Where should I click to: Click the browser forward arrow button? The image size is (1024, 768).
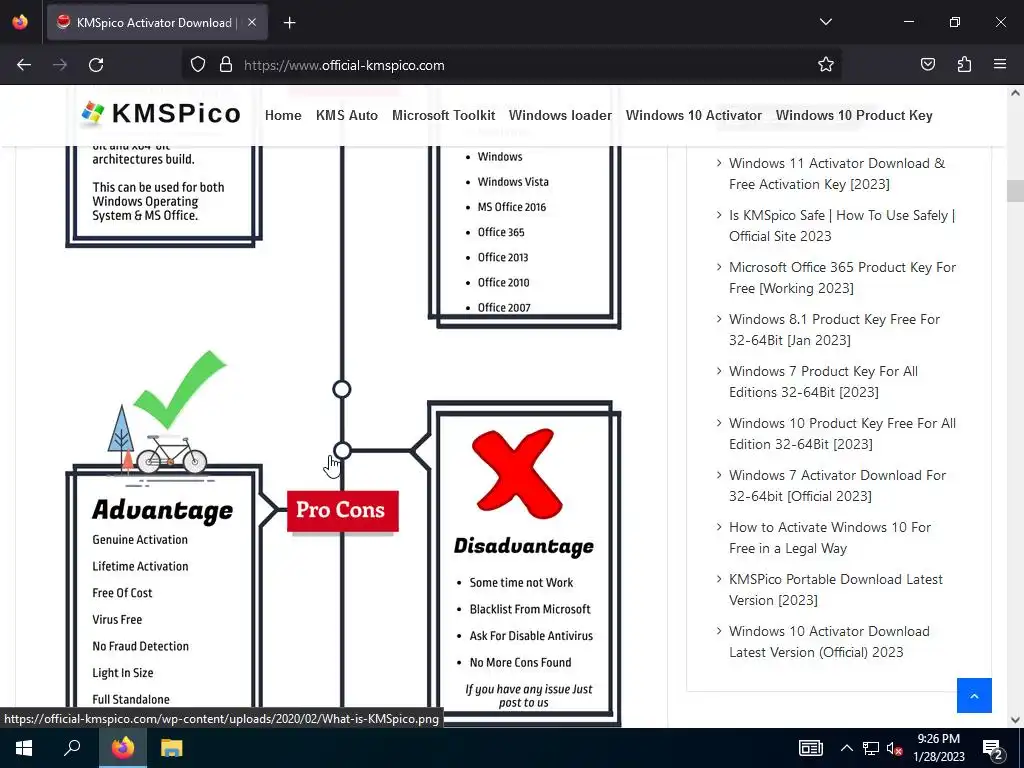coord(60,65)
